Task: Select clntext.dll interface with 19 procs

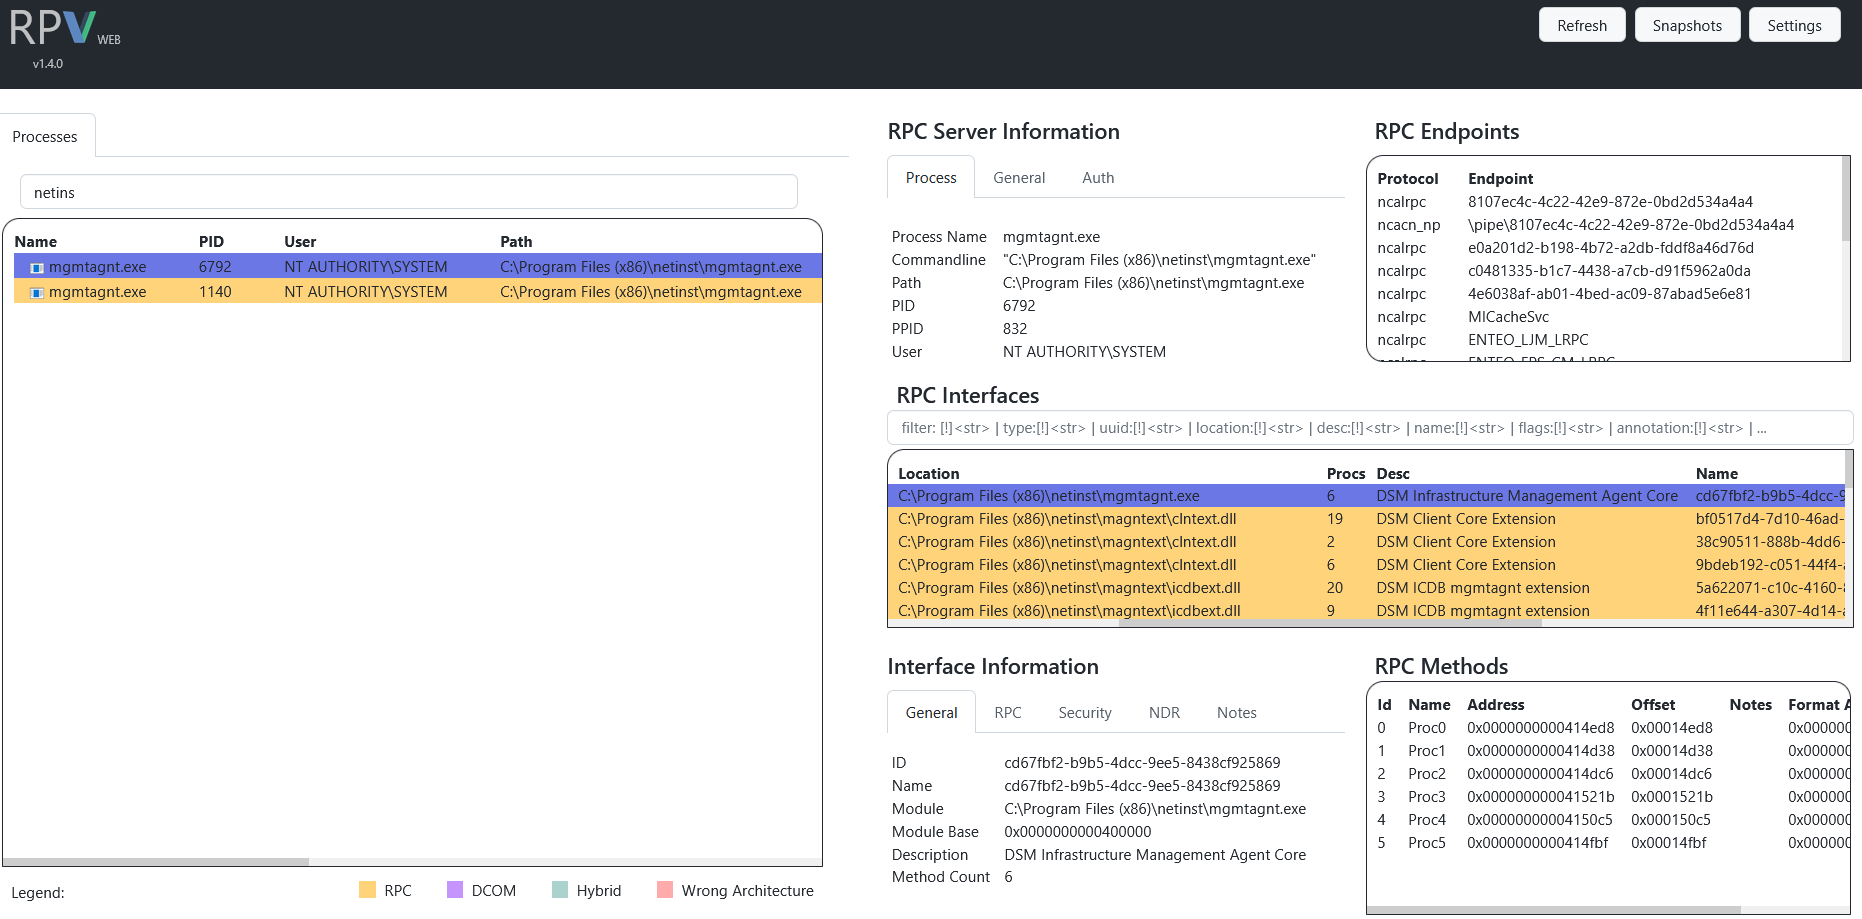Action: point(1366,519)
